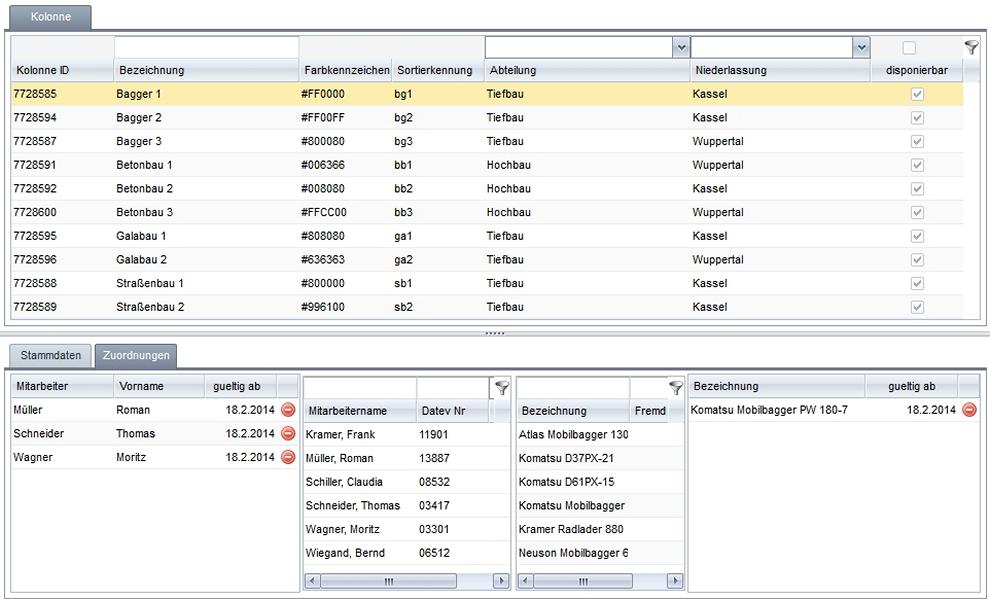This screenshot has width=990, height=600.
Task: Click the right arrow of the employee list scrollbar
Action: click(501, 581)
